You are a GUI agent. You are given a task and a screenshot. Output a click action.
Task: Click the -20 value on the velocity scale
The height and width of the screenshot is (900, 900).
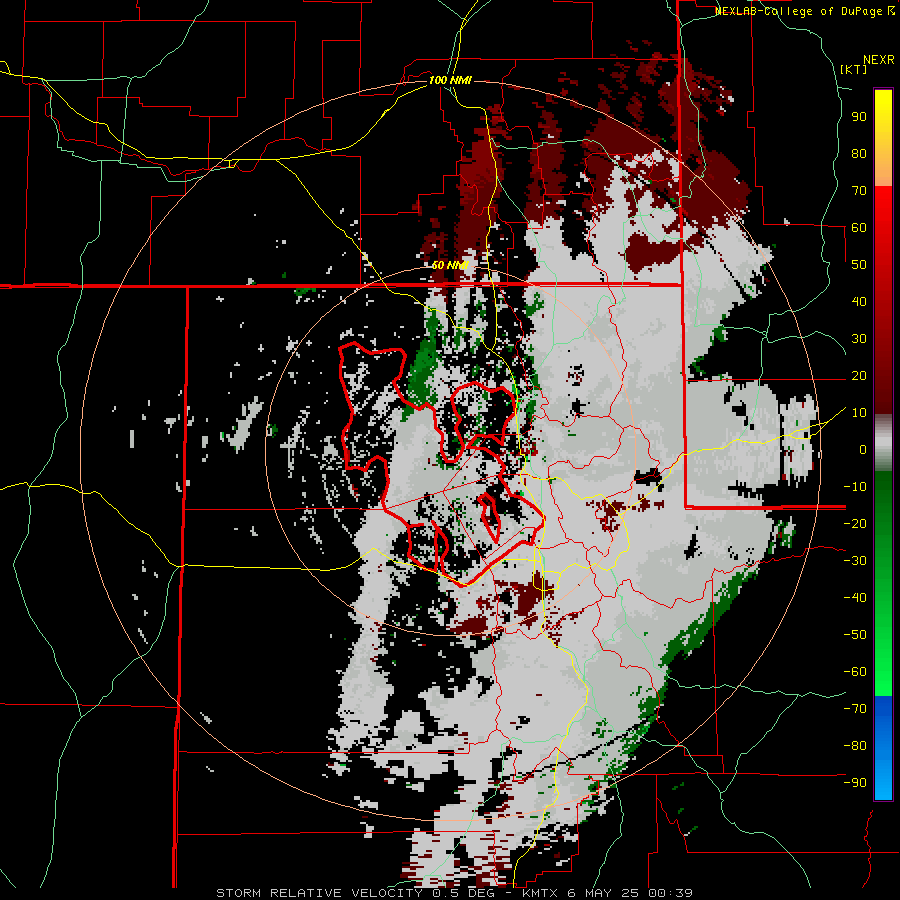point(856,523)
